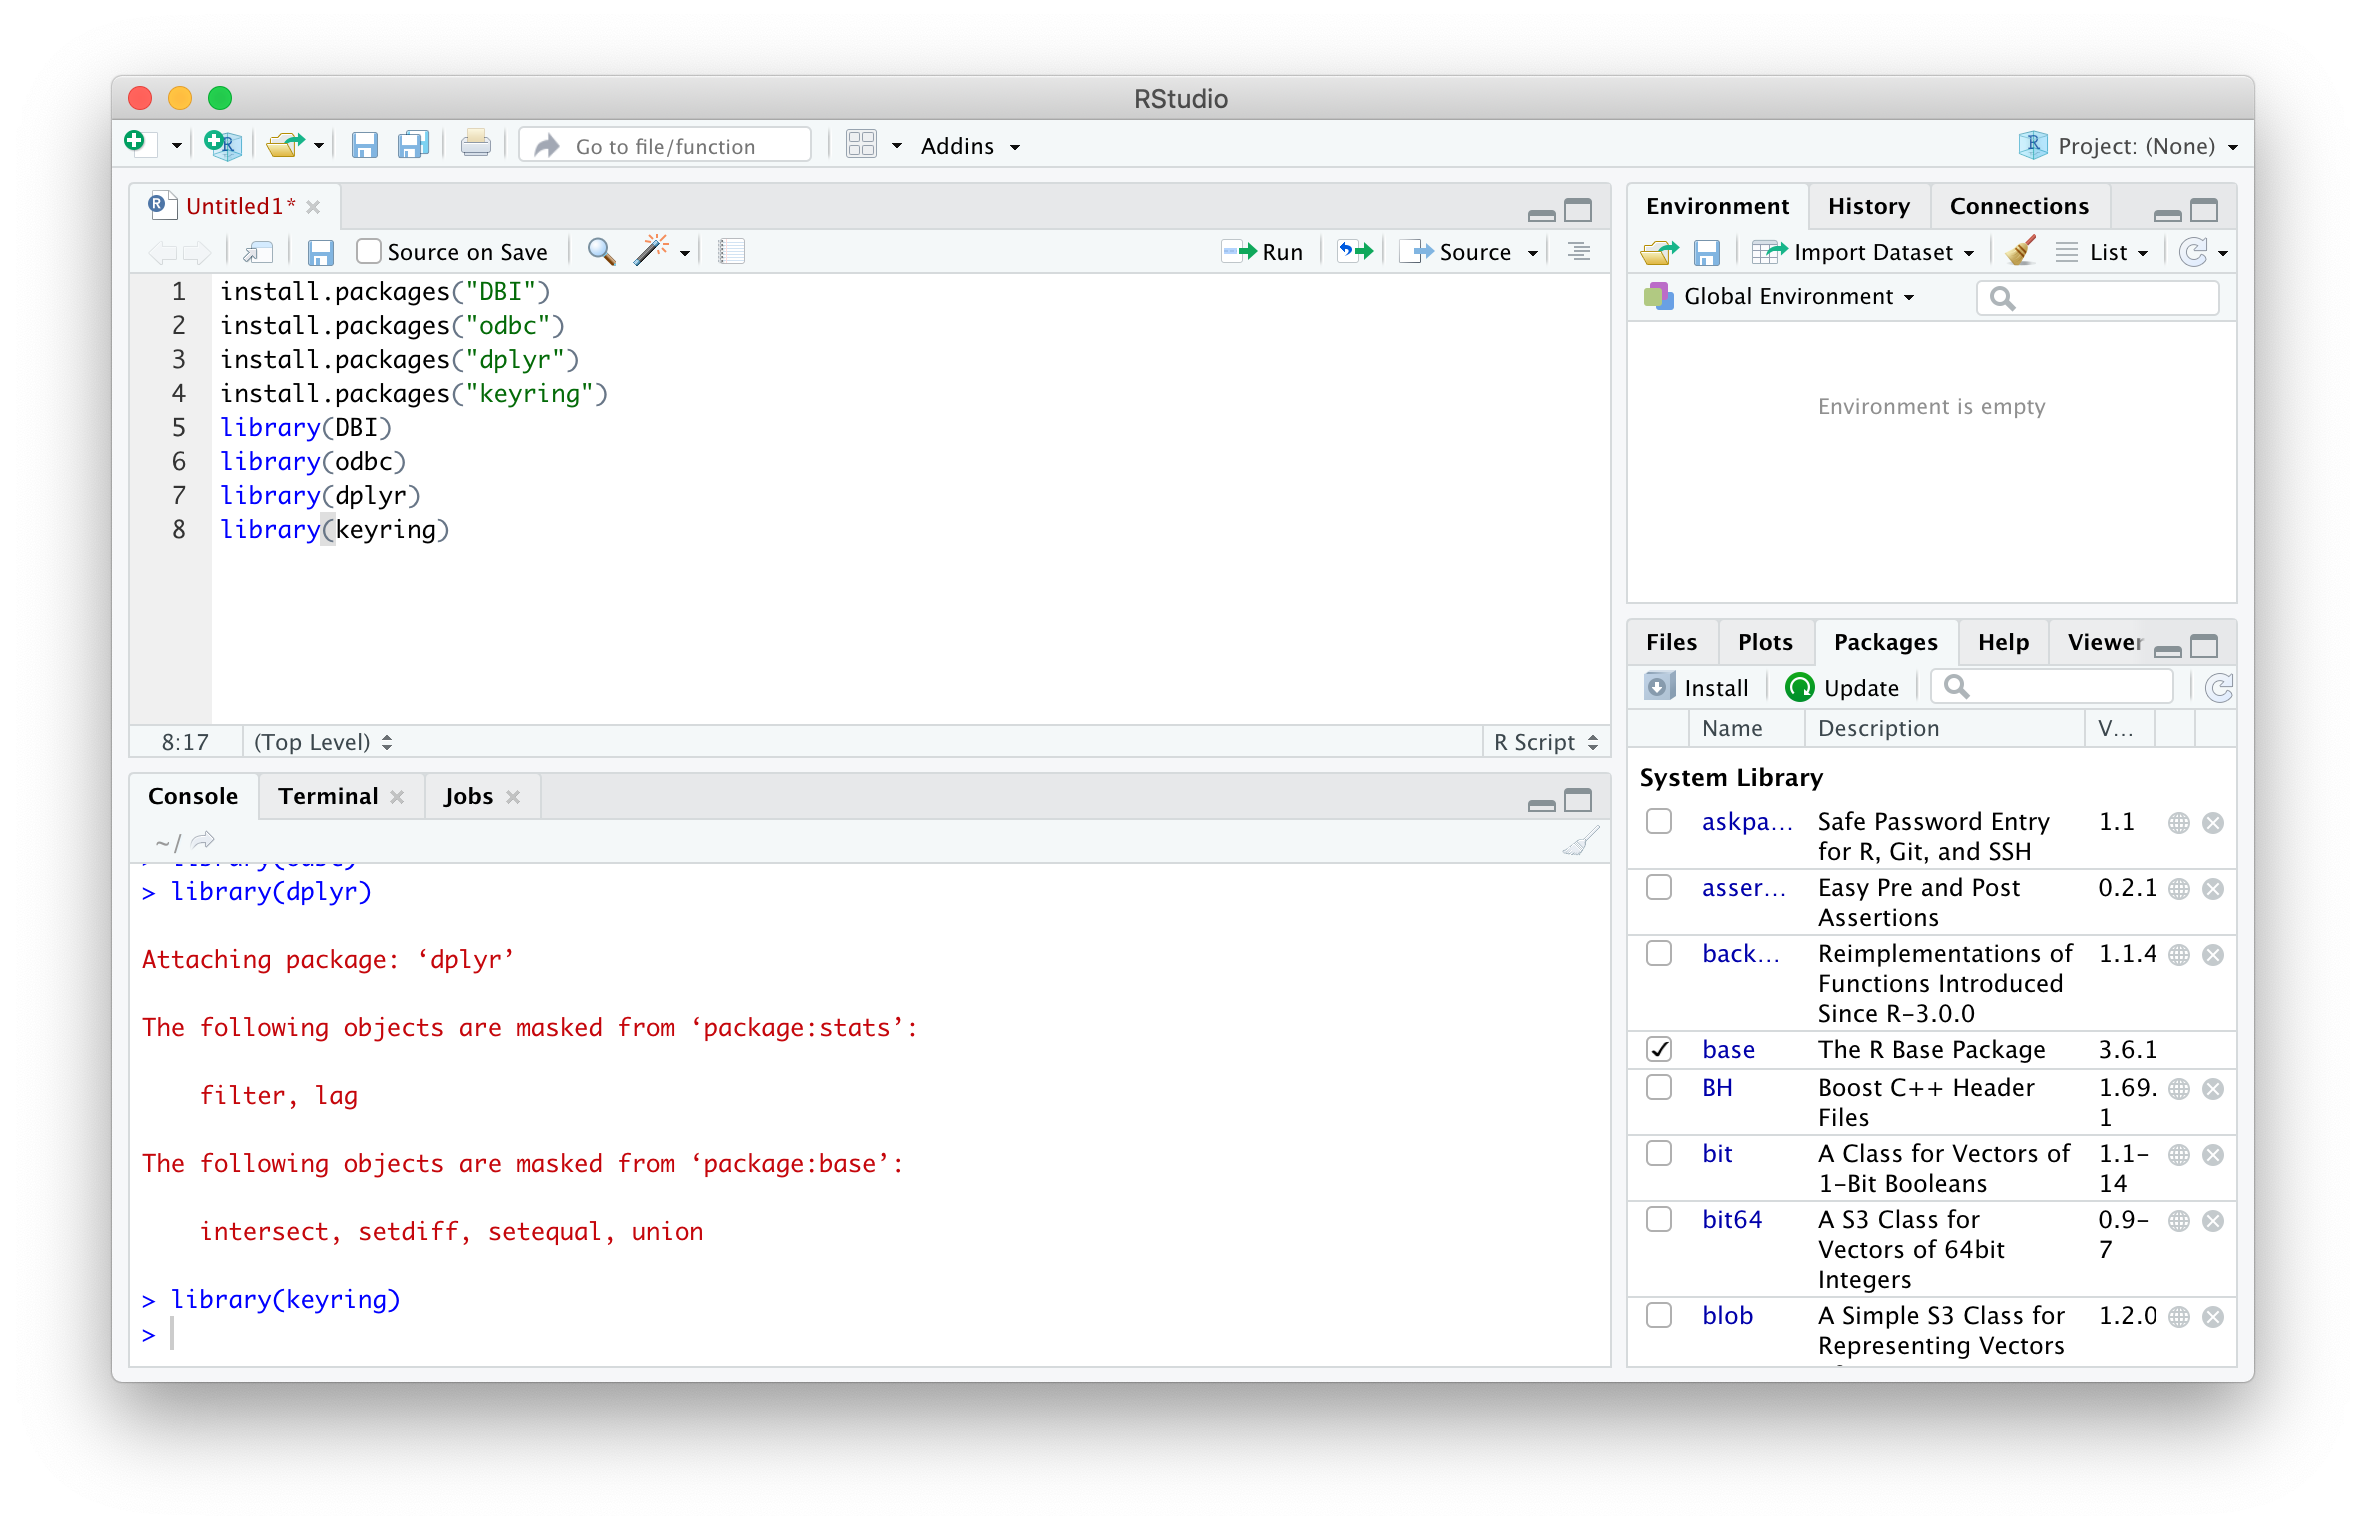Screen dimensions: 2366x1530
Task: Click the Install packages button
Action: coord(1698,688)
